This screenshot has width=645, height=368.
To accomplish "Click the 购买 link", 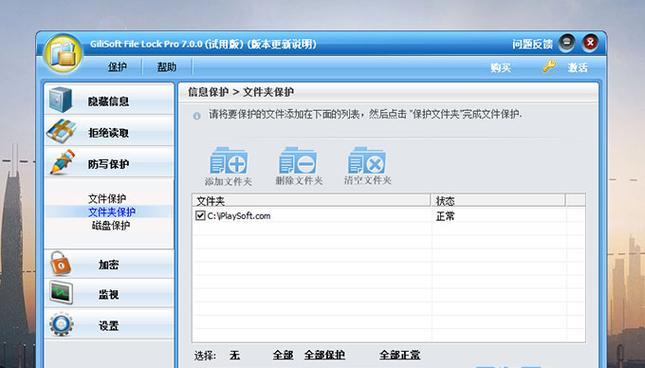I will [x=501, y=67].
